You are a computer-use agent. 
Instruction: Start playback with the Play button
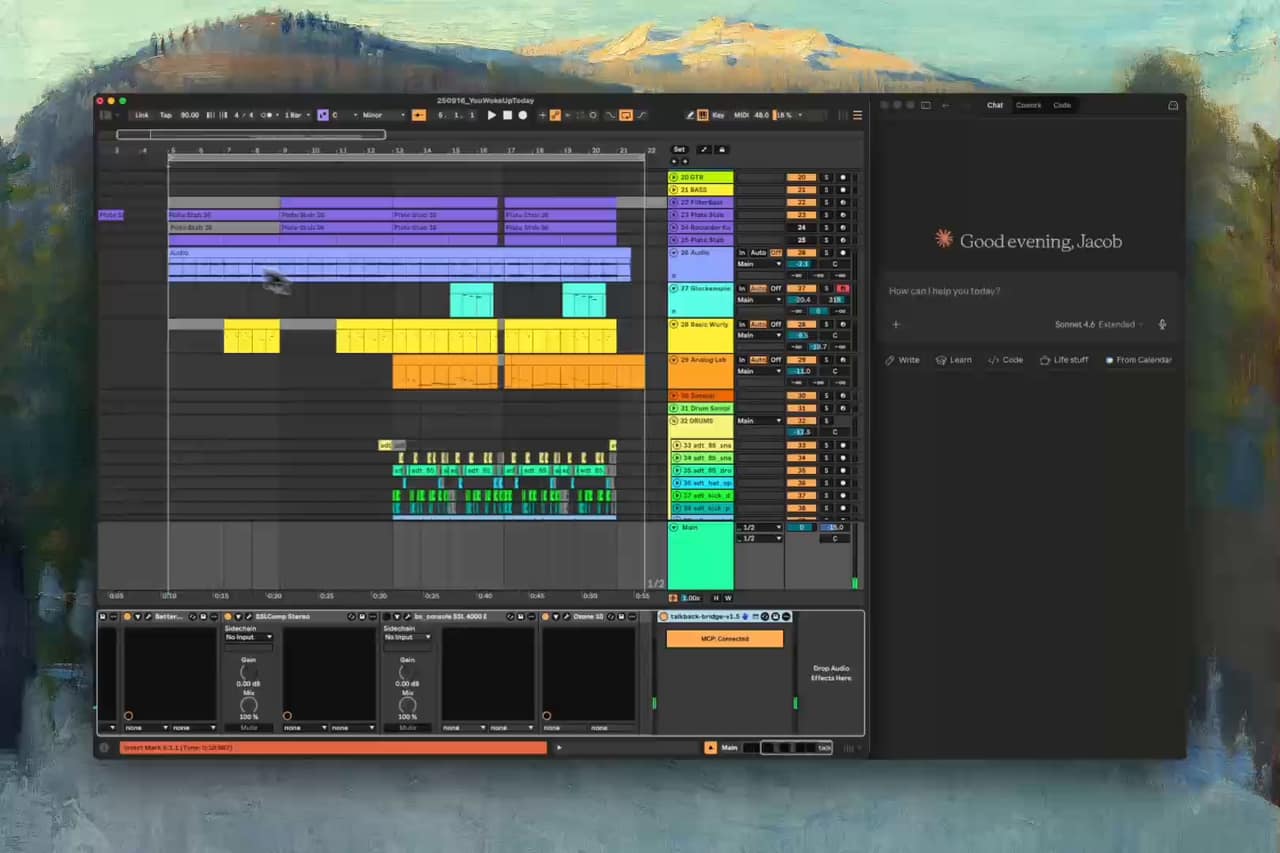491,115
